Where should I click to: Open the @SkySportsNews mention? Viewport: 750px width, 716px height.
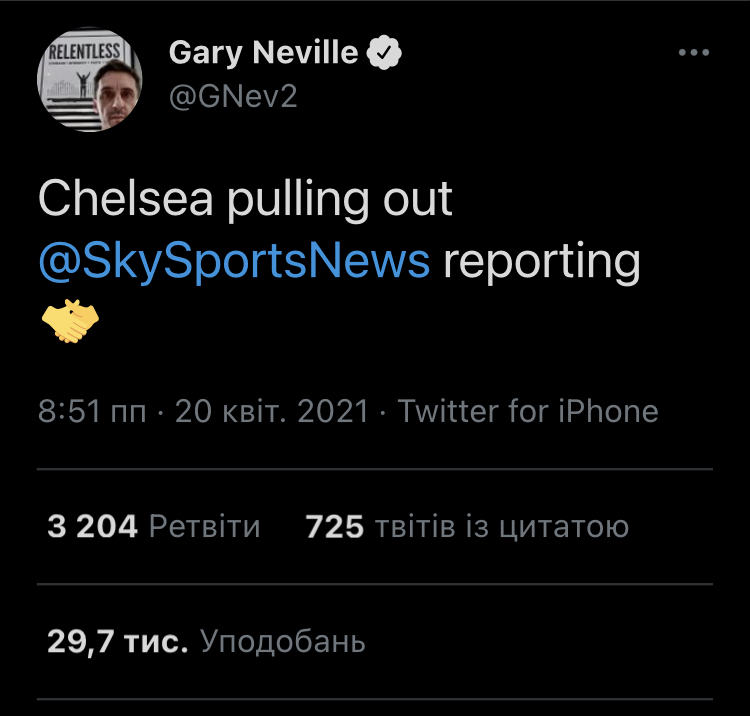[234, 261]
